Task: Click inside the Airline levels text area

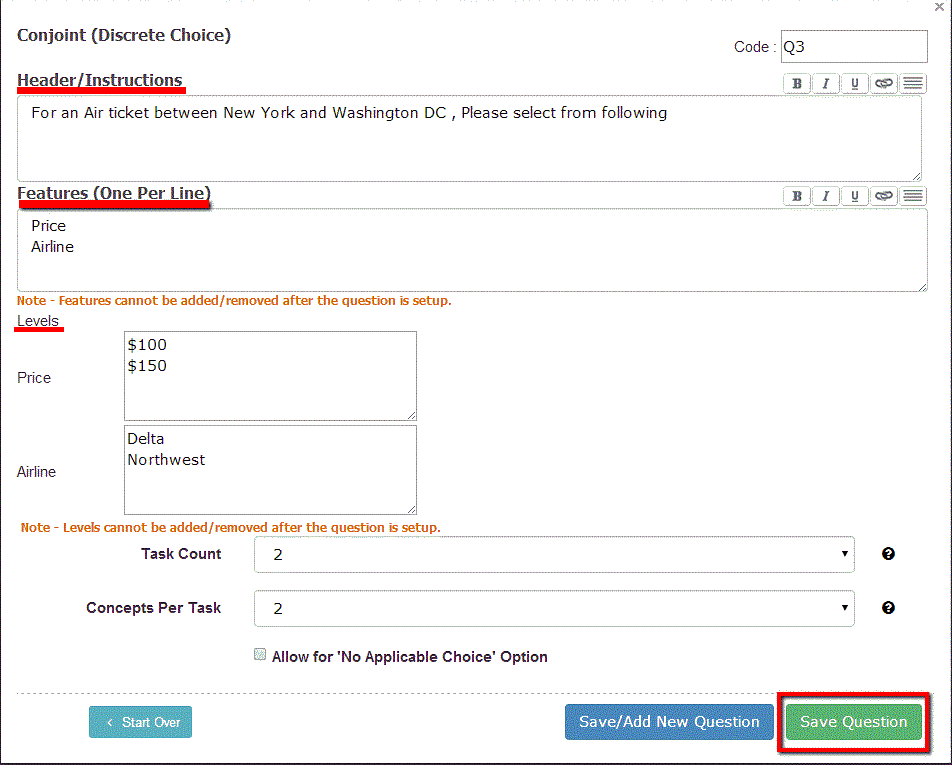Action: (270, 470)
